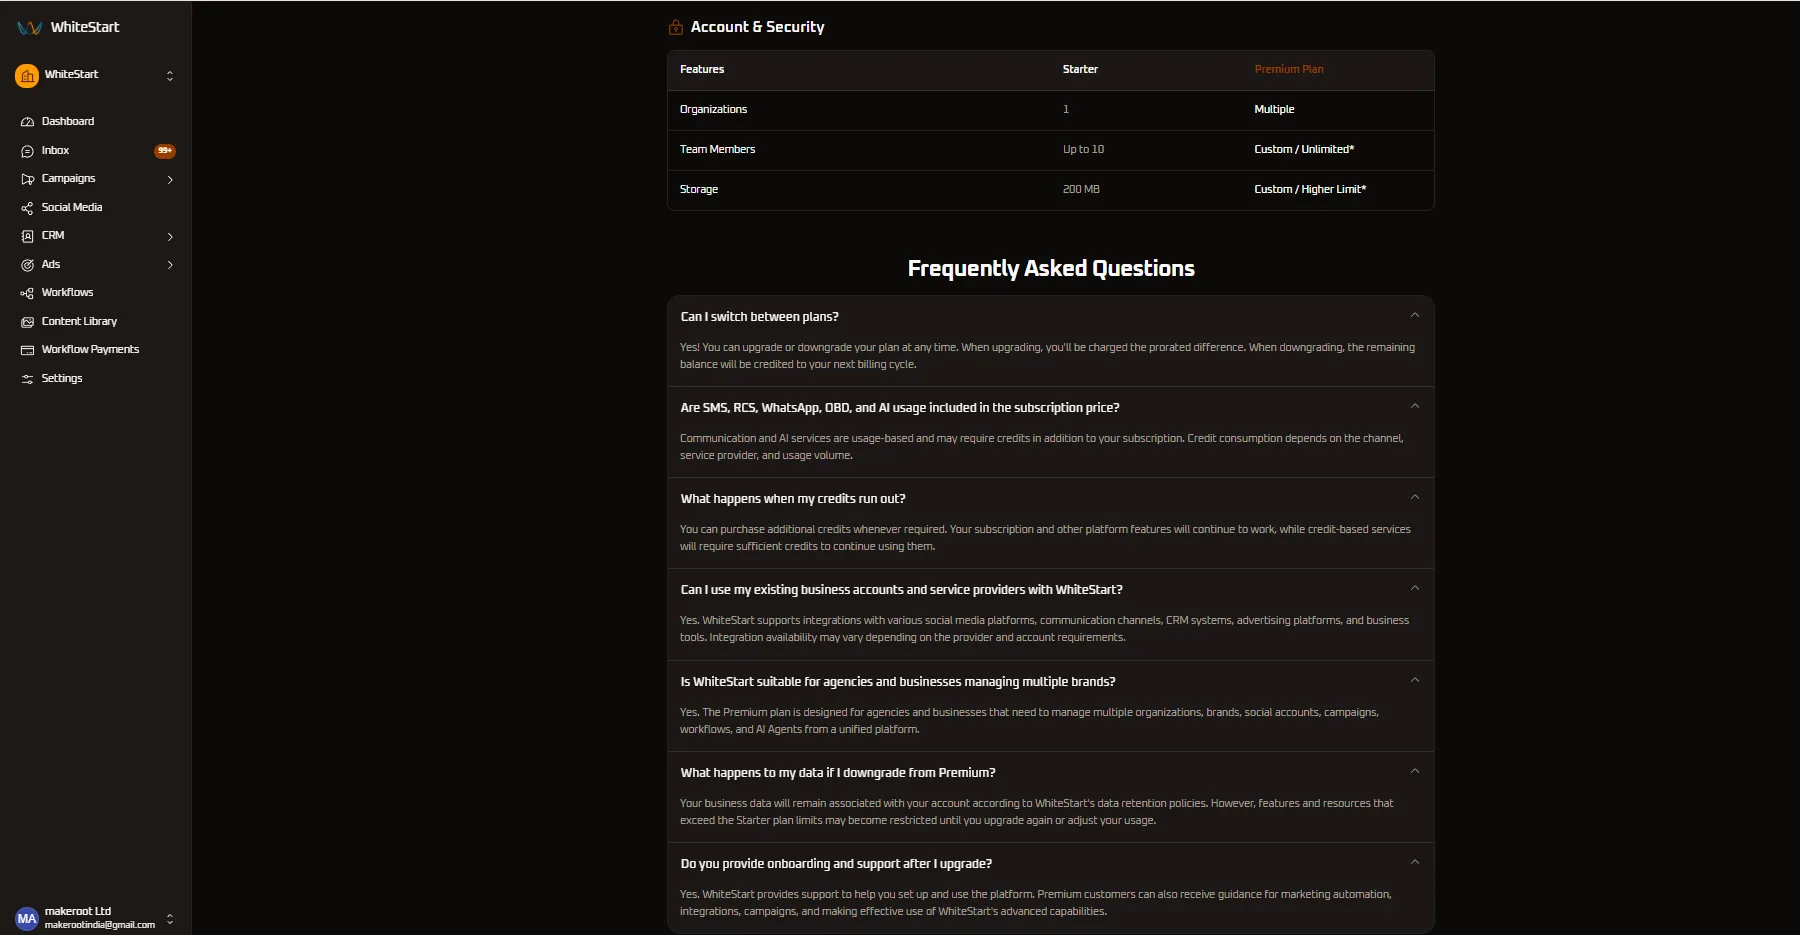Viewport: 1800px width, 935px height.
Task: Click the '200 MB' storage value
Action: [1081, 190]
